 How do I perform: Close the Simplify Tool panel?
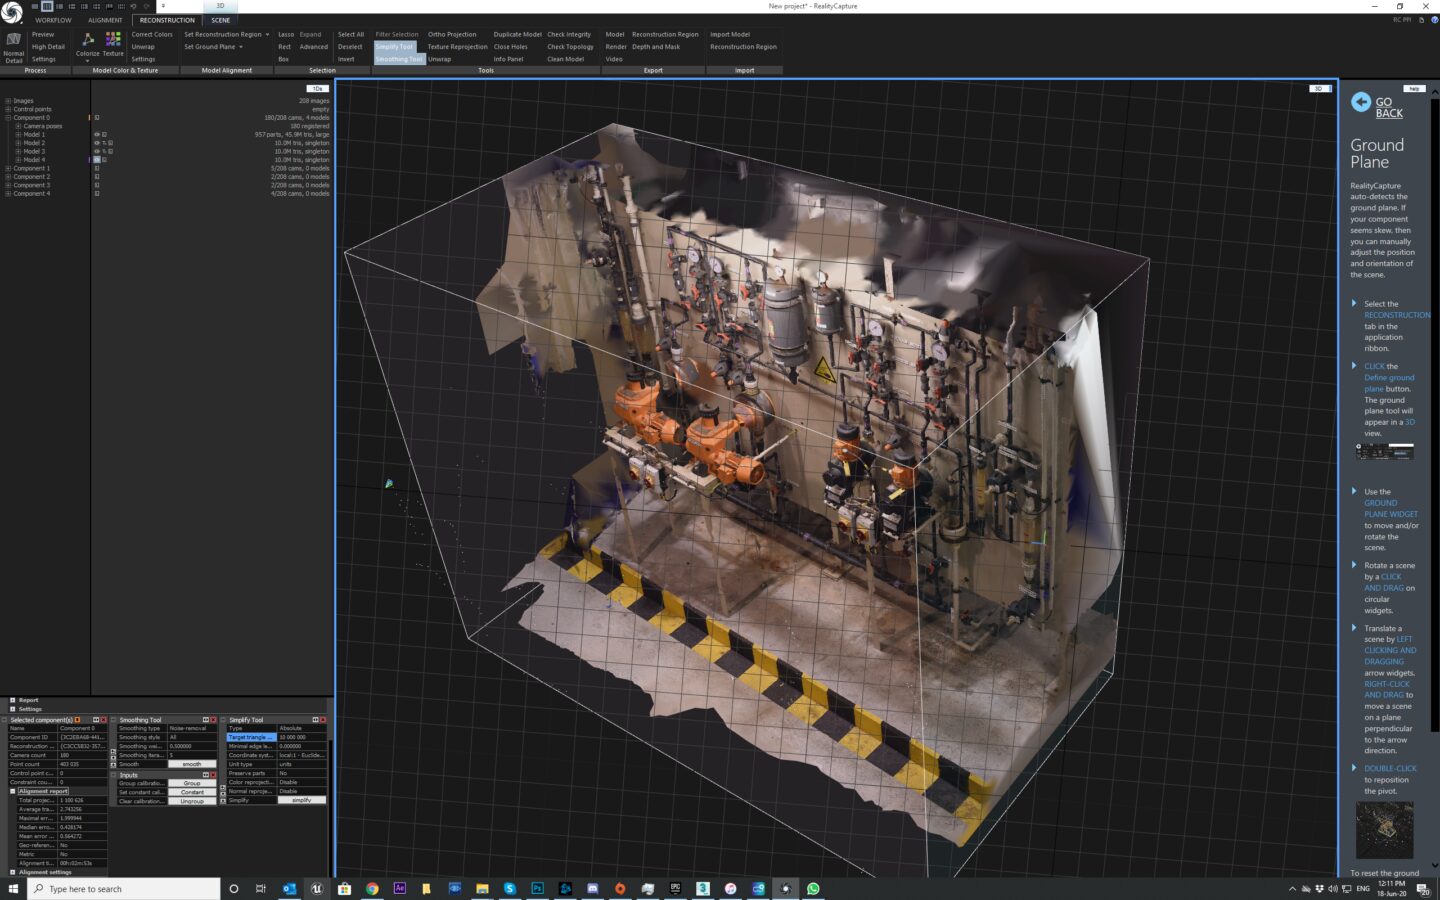click(323, 720)
